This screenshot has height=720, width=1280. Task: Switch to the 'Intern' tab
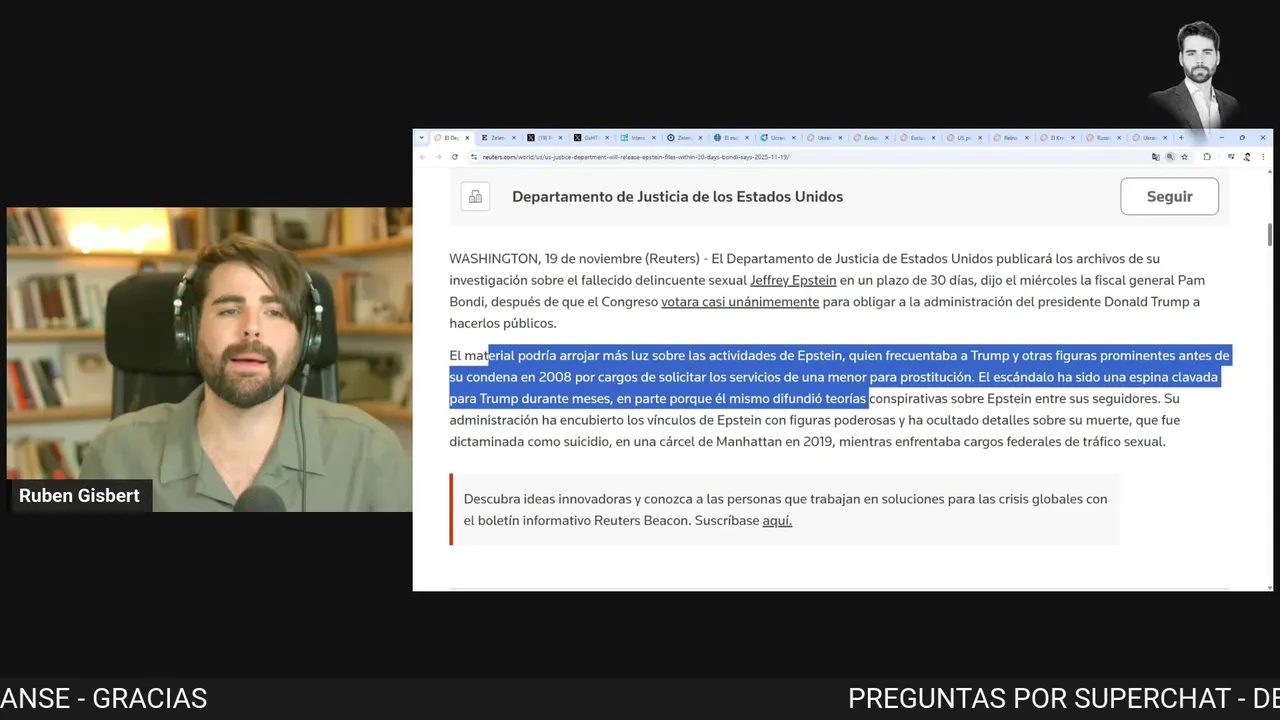pos(638,138)
